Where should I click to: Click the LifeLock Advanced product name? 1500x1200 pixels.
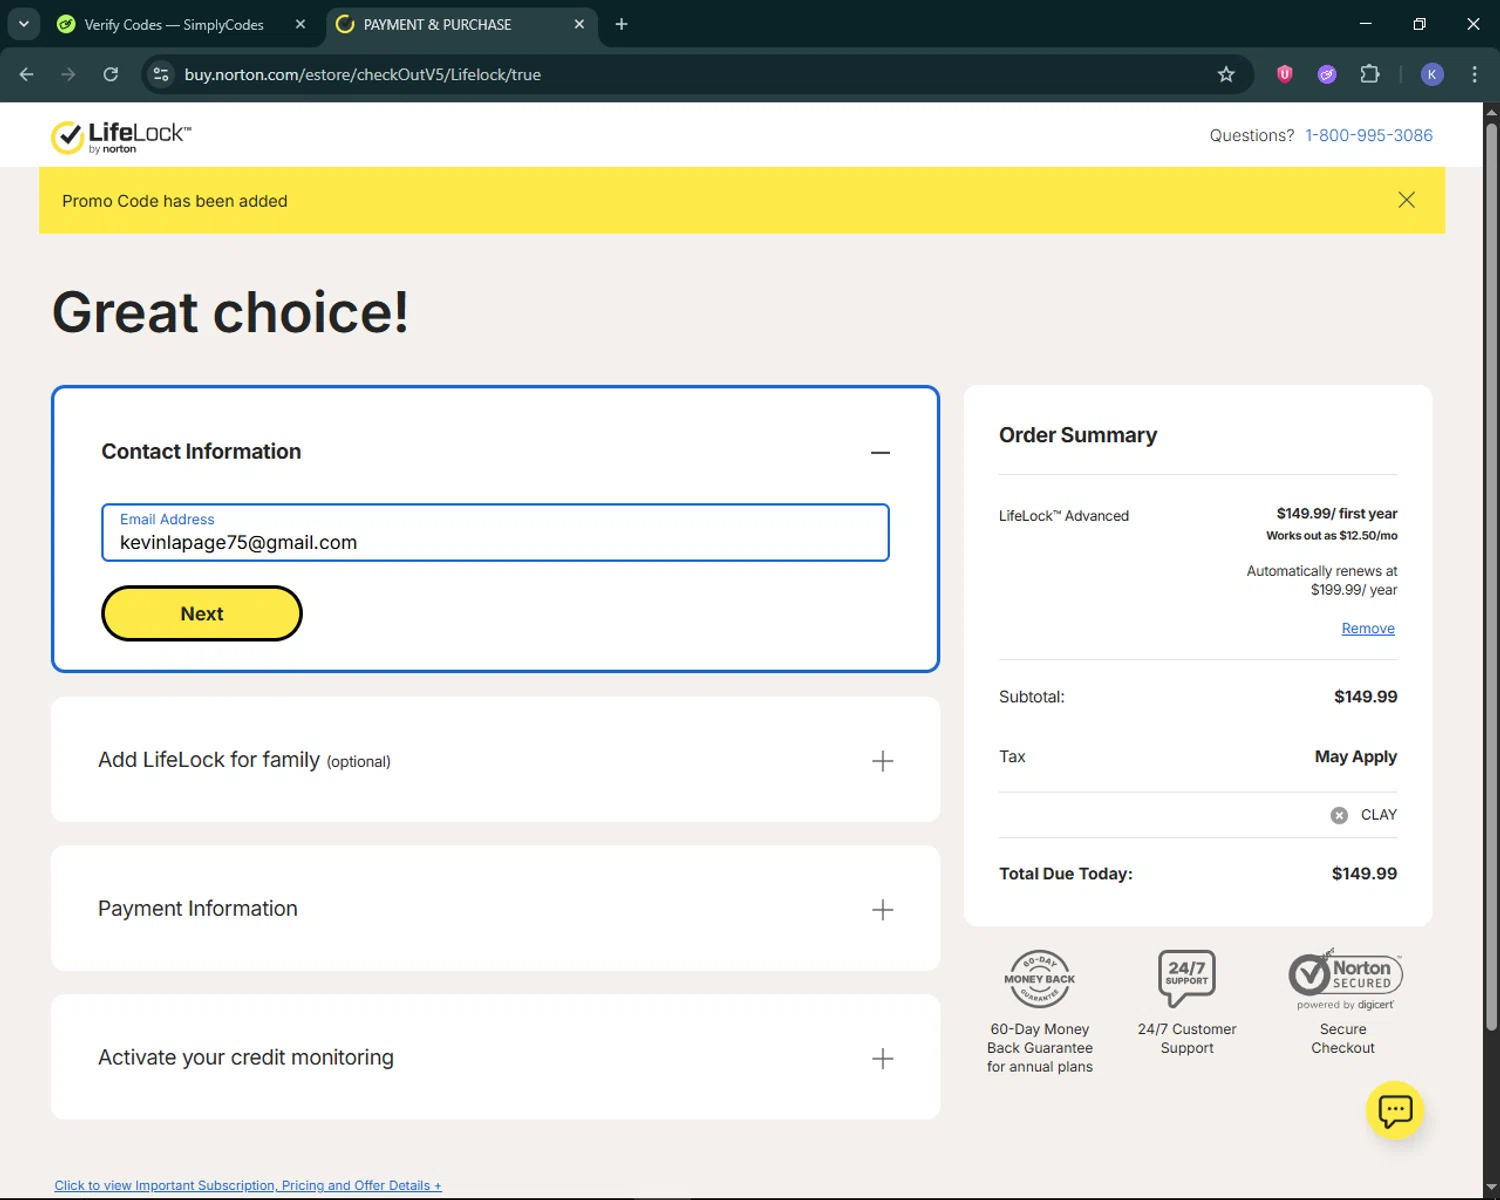[x=1063, y=516]
